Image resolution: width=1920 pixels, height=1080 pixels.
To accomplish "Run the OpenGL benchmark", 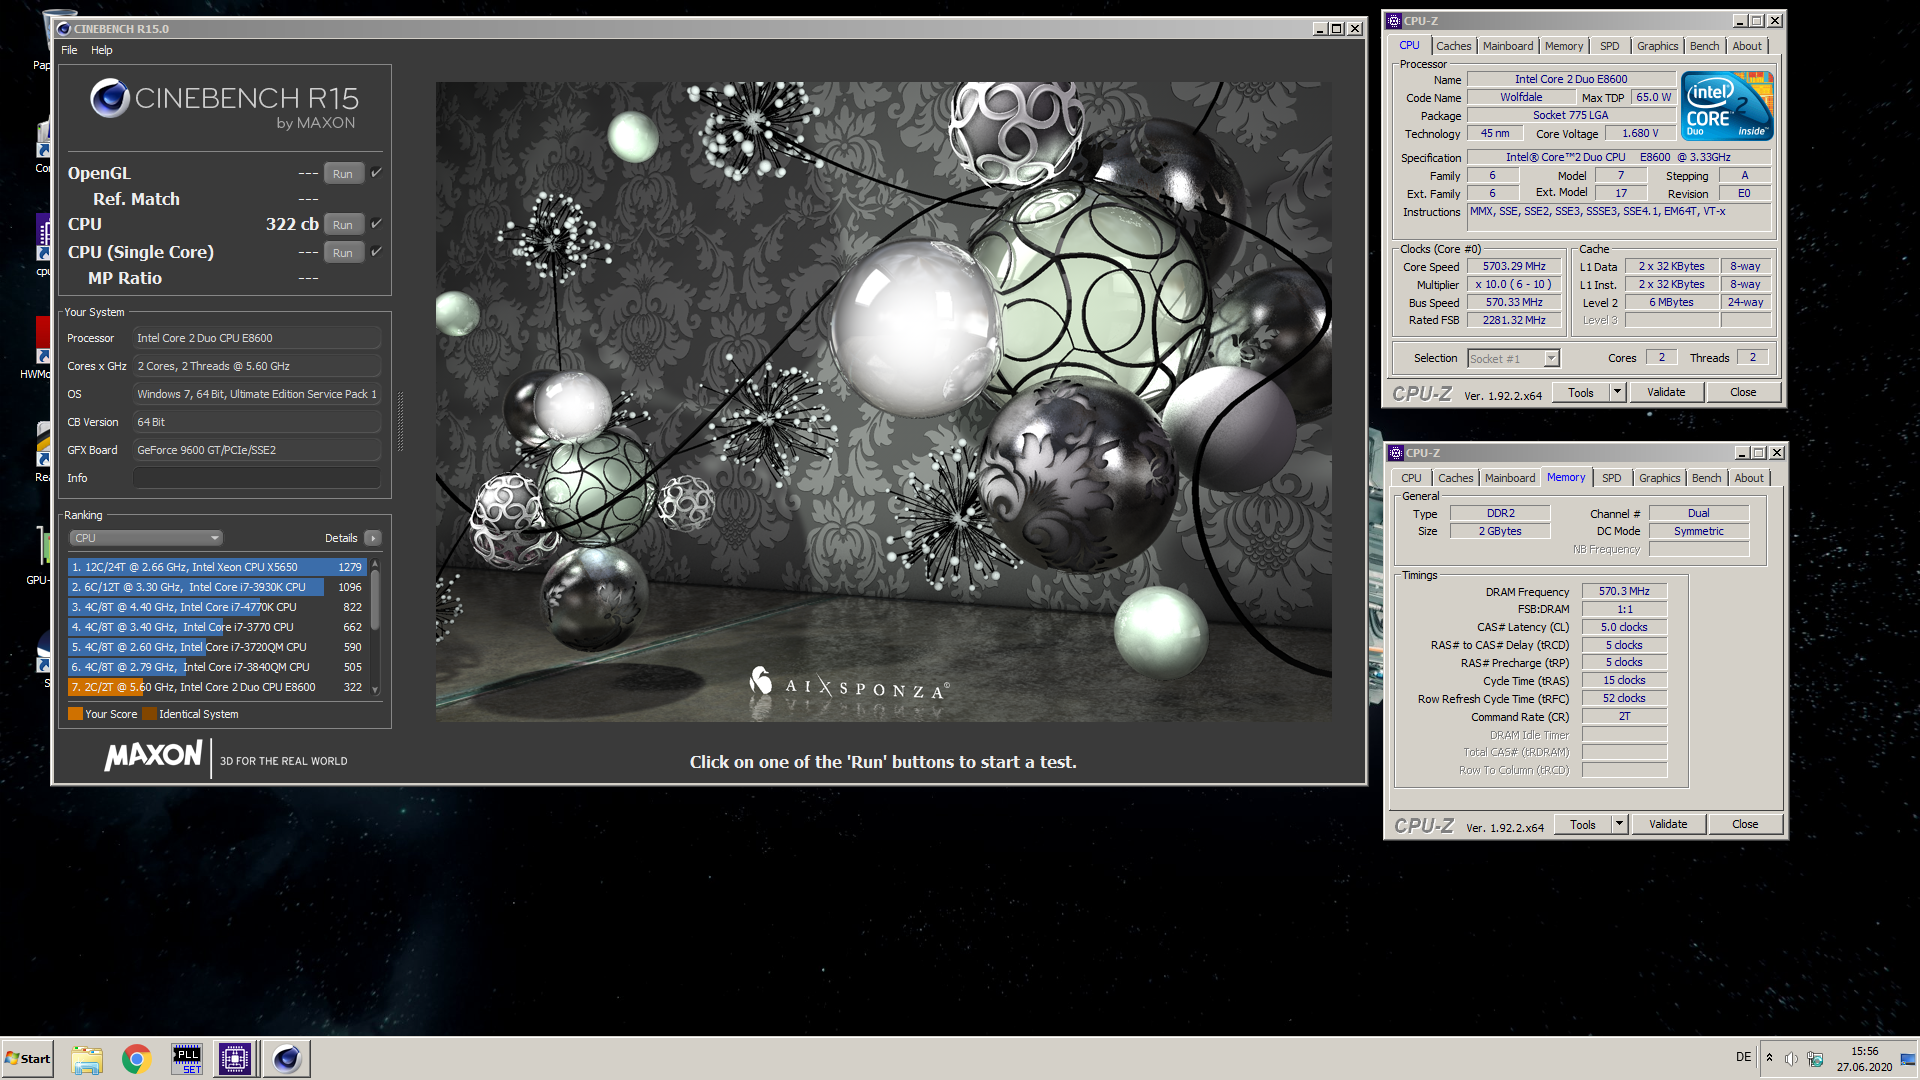I will point(343,173).
